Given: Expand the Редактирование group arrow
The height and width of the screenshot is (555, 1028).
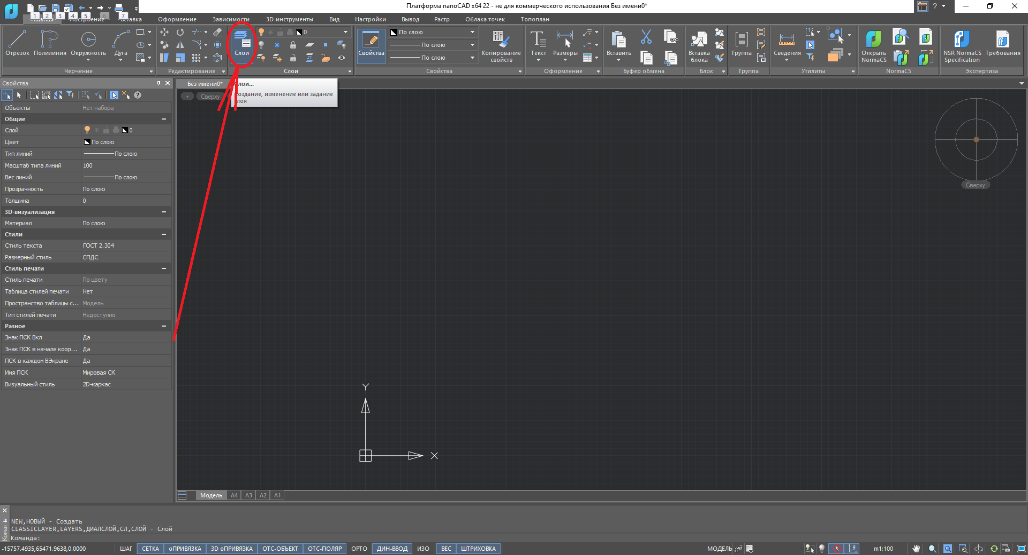Looking at the screenshot, I should coord(224,71).
